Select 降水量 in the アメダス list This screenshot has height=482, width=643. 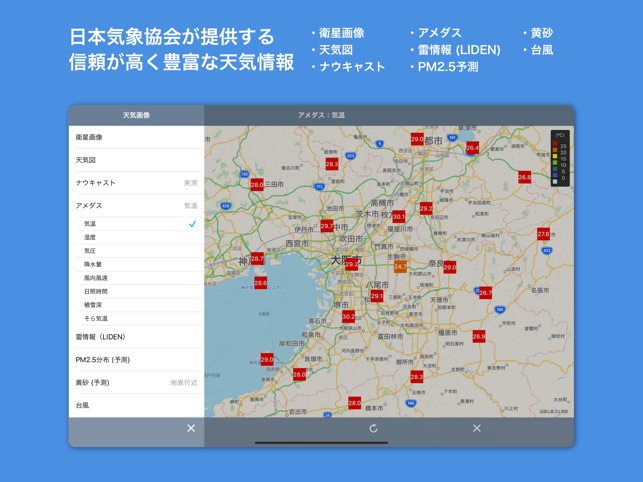136,264
